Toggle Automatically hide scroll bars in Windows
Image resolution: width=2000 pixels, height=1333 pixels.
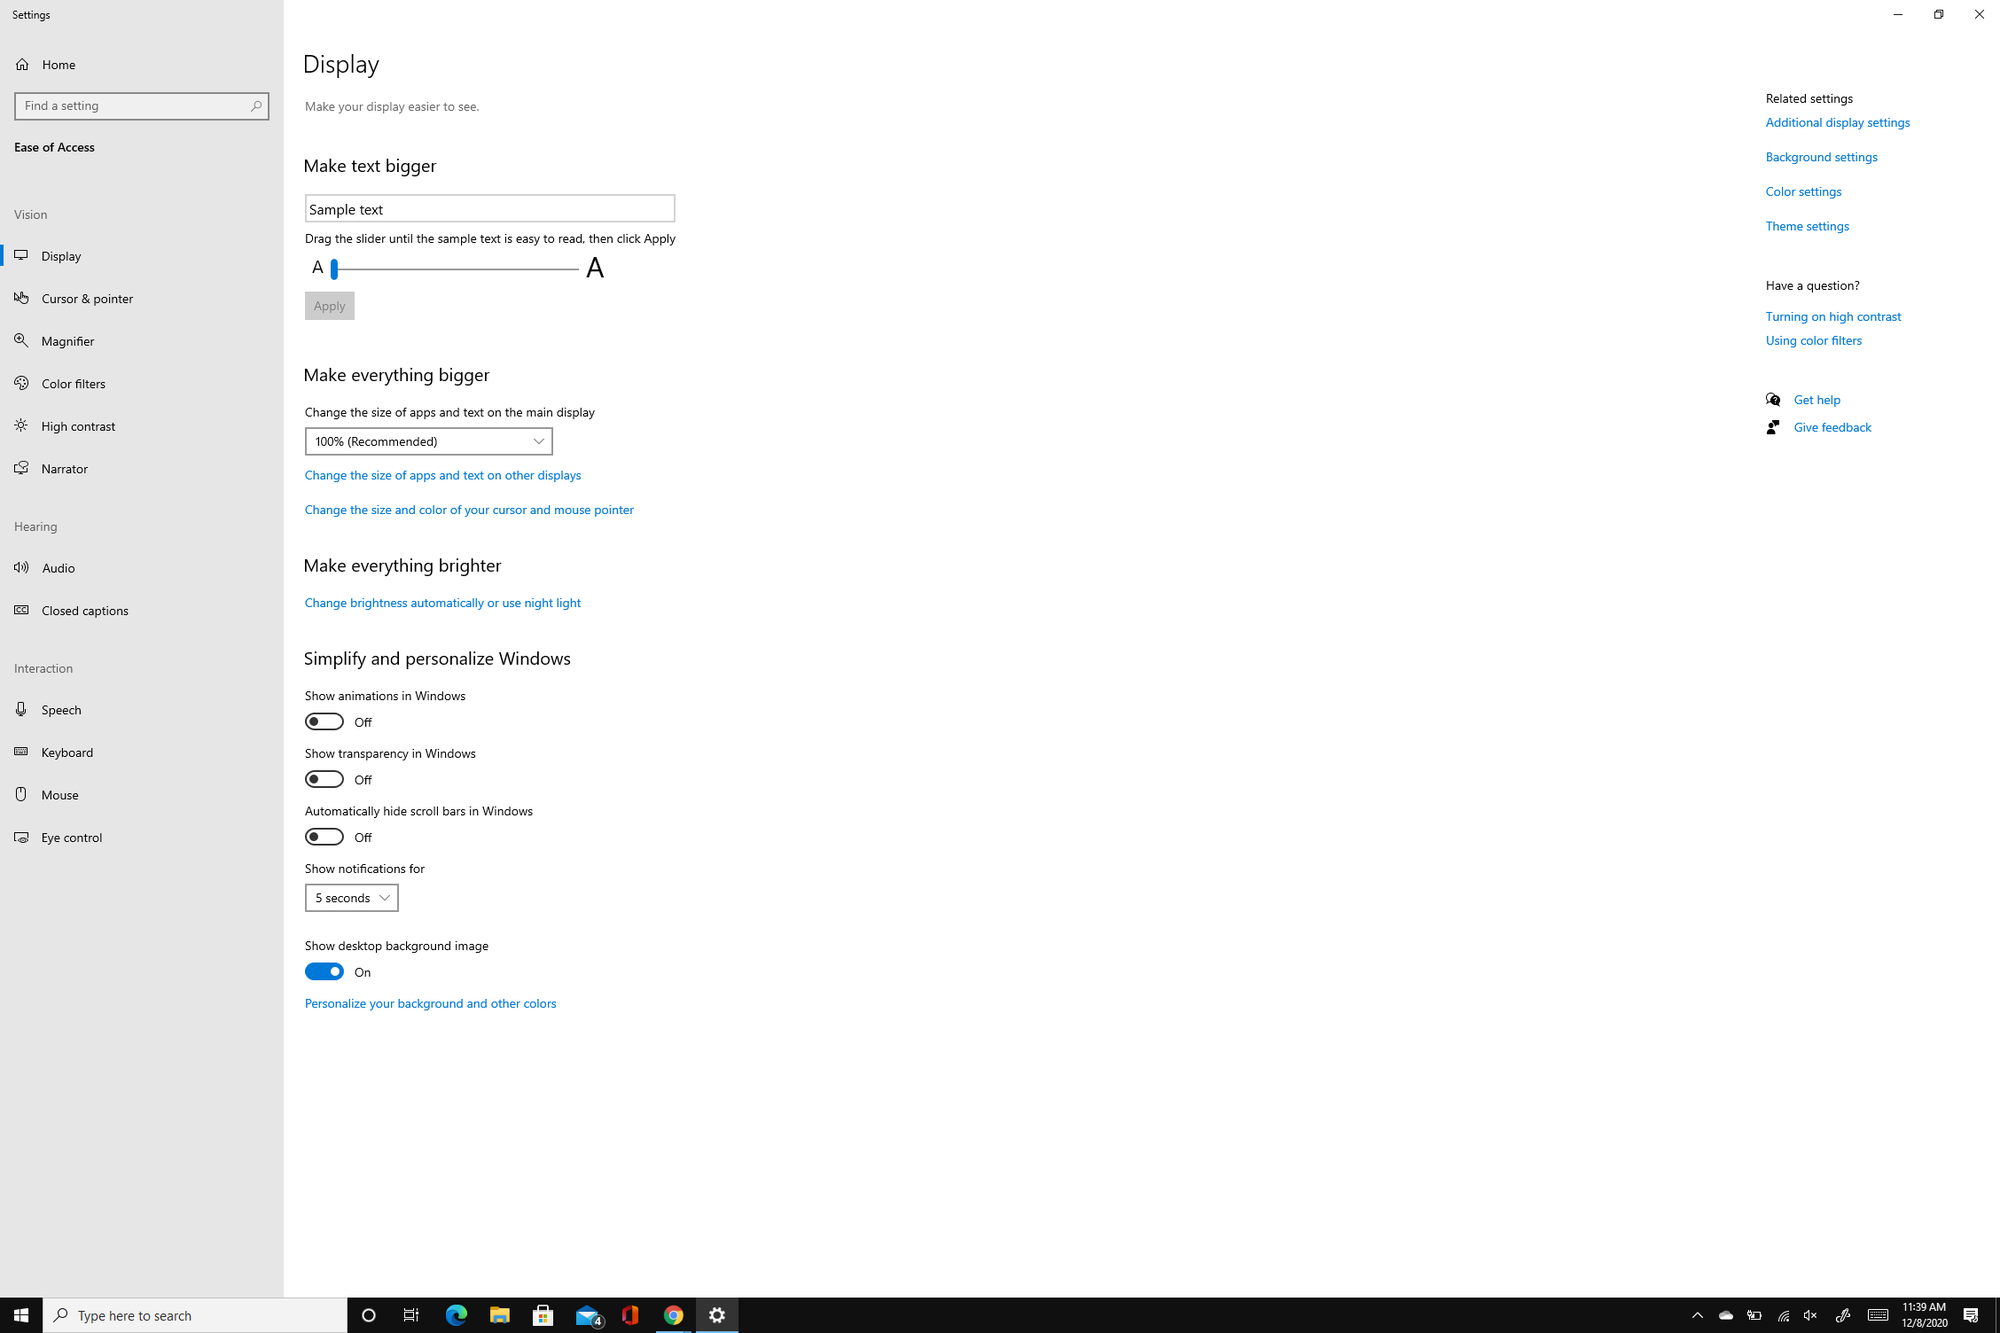[x=324, y=837]
